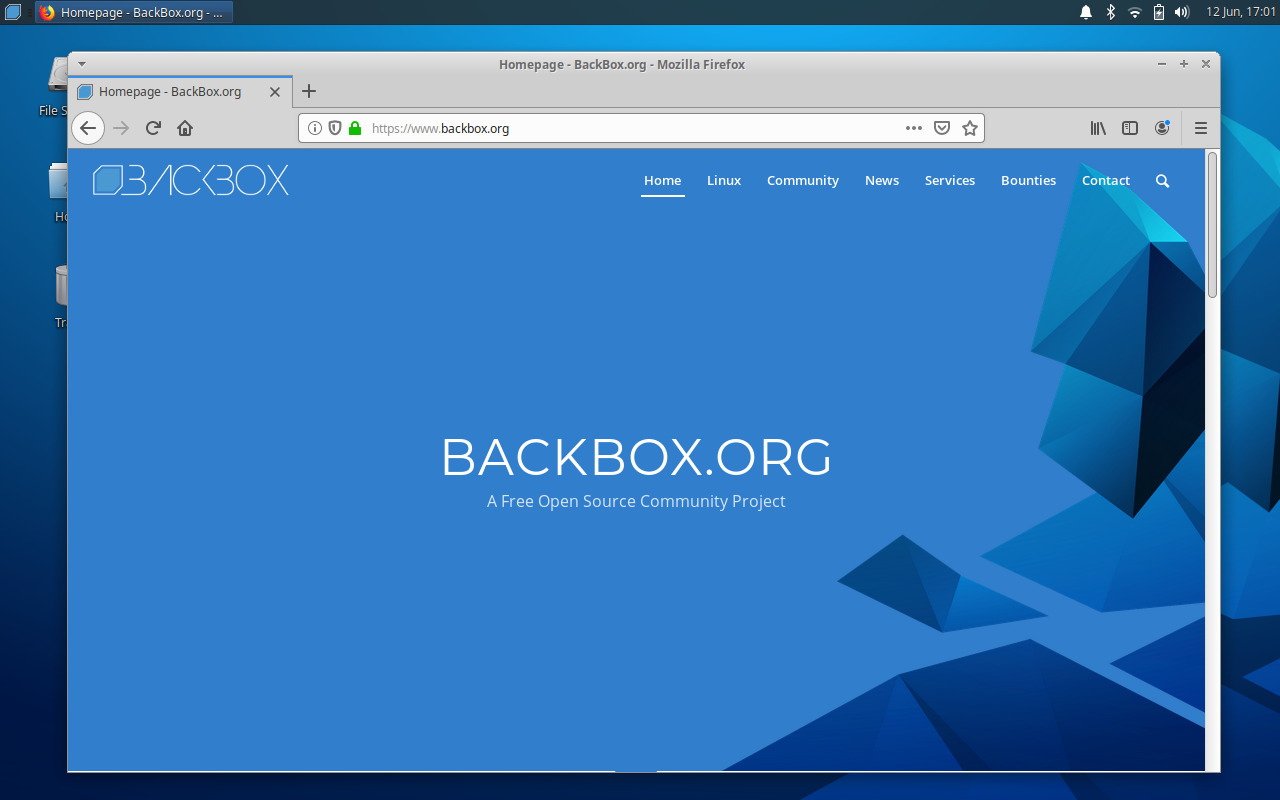The image size is (1280, 800).
Task: Open a new tab with plus button
Action: pyautogui.click(x=309, y=91)
